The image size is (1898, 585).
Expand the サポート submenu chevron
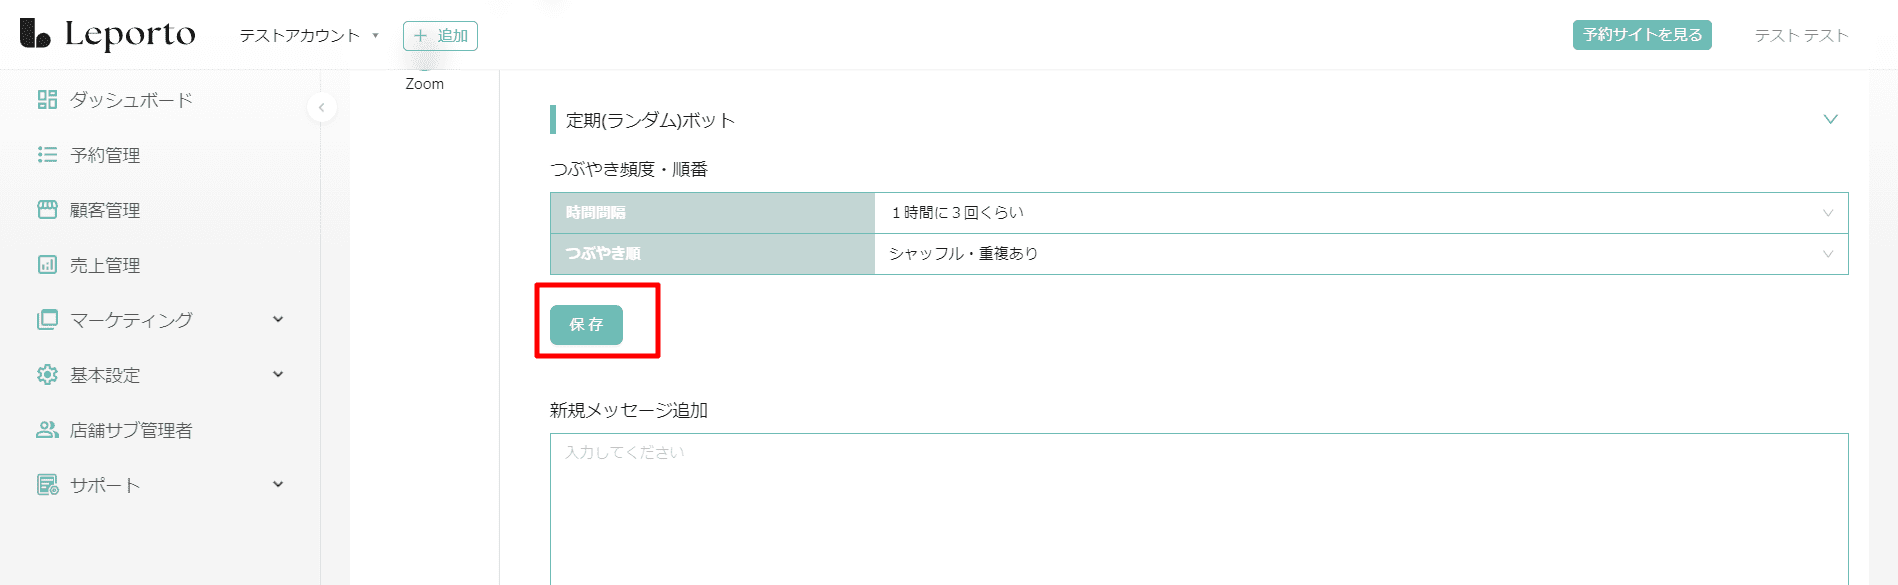click(278, 485)
